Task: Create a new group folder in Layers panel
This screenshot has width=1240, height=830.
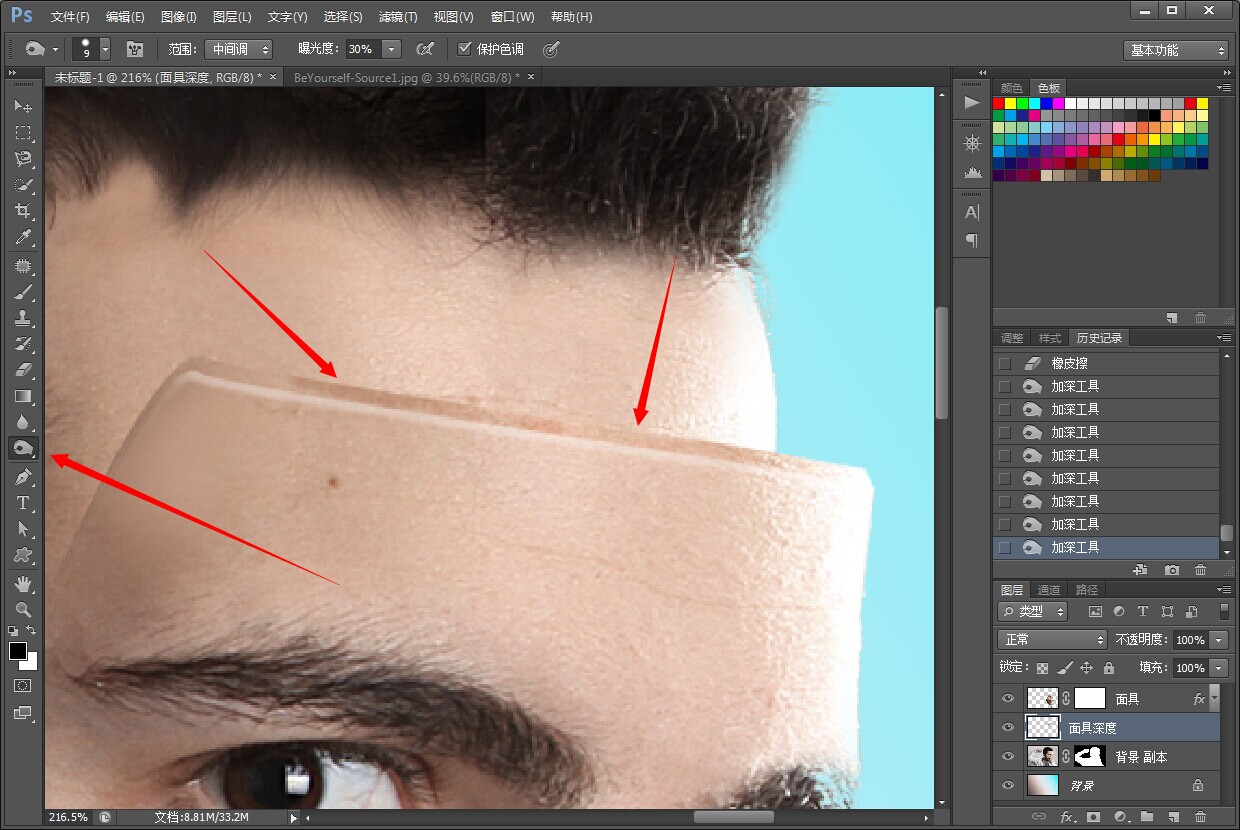Action: click(x=1147, y=817)
